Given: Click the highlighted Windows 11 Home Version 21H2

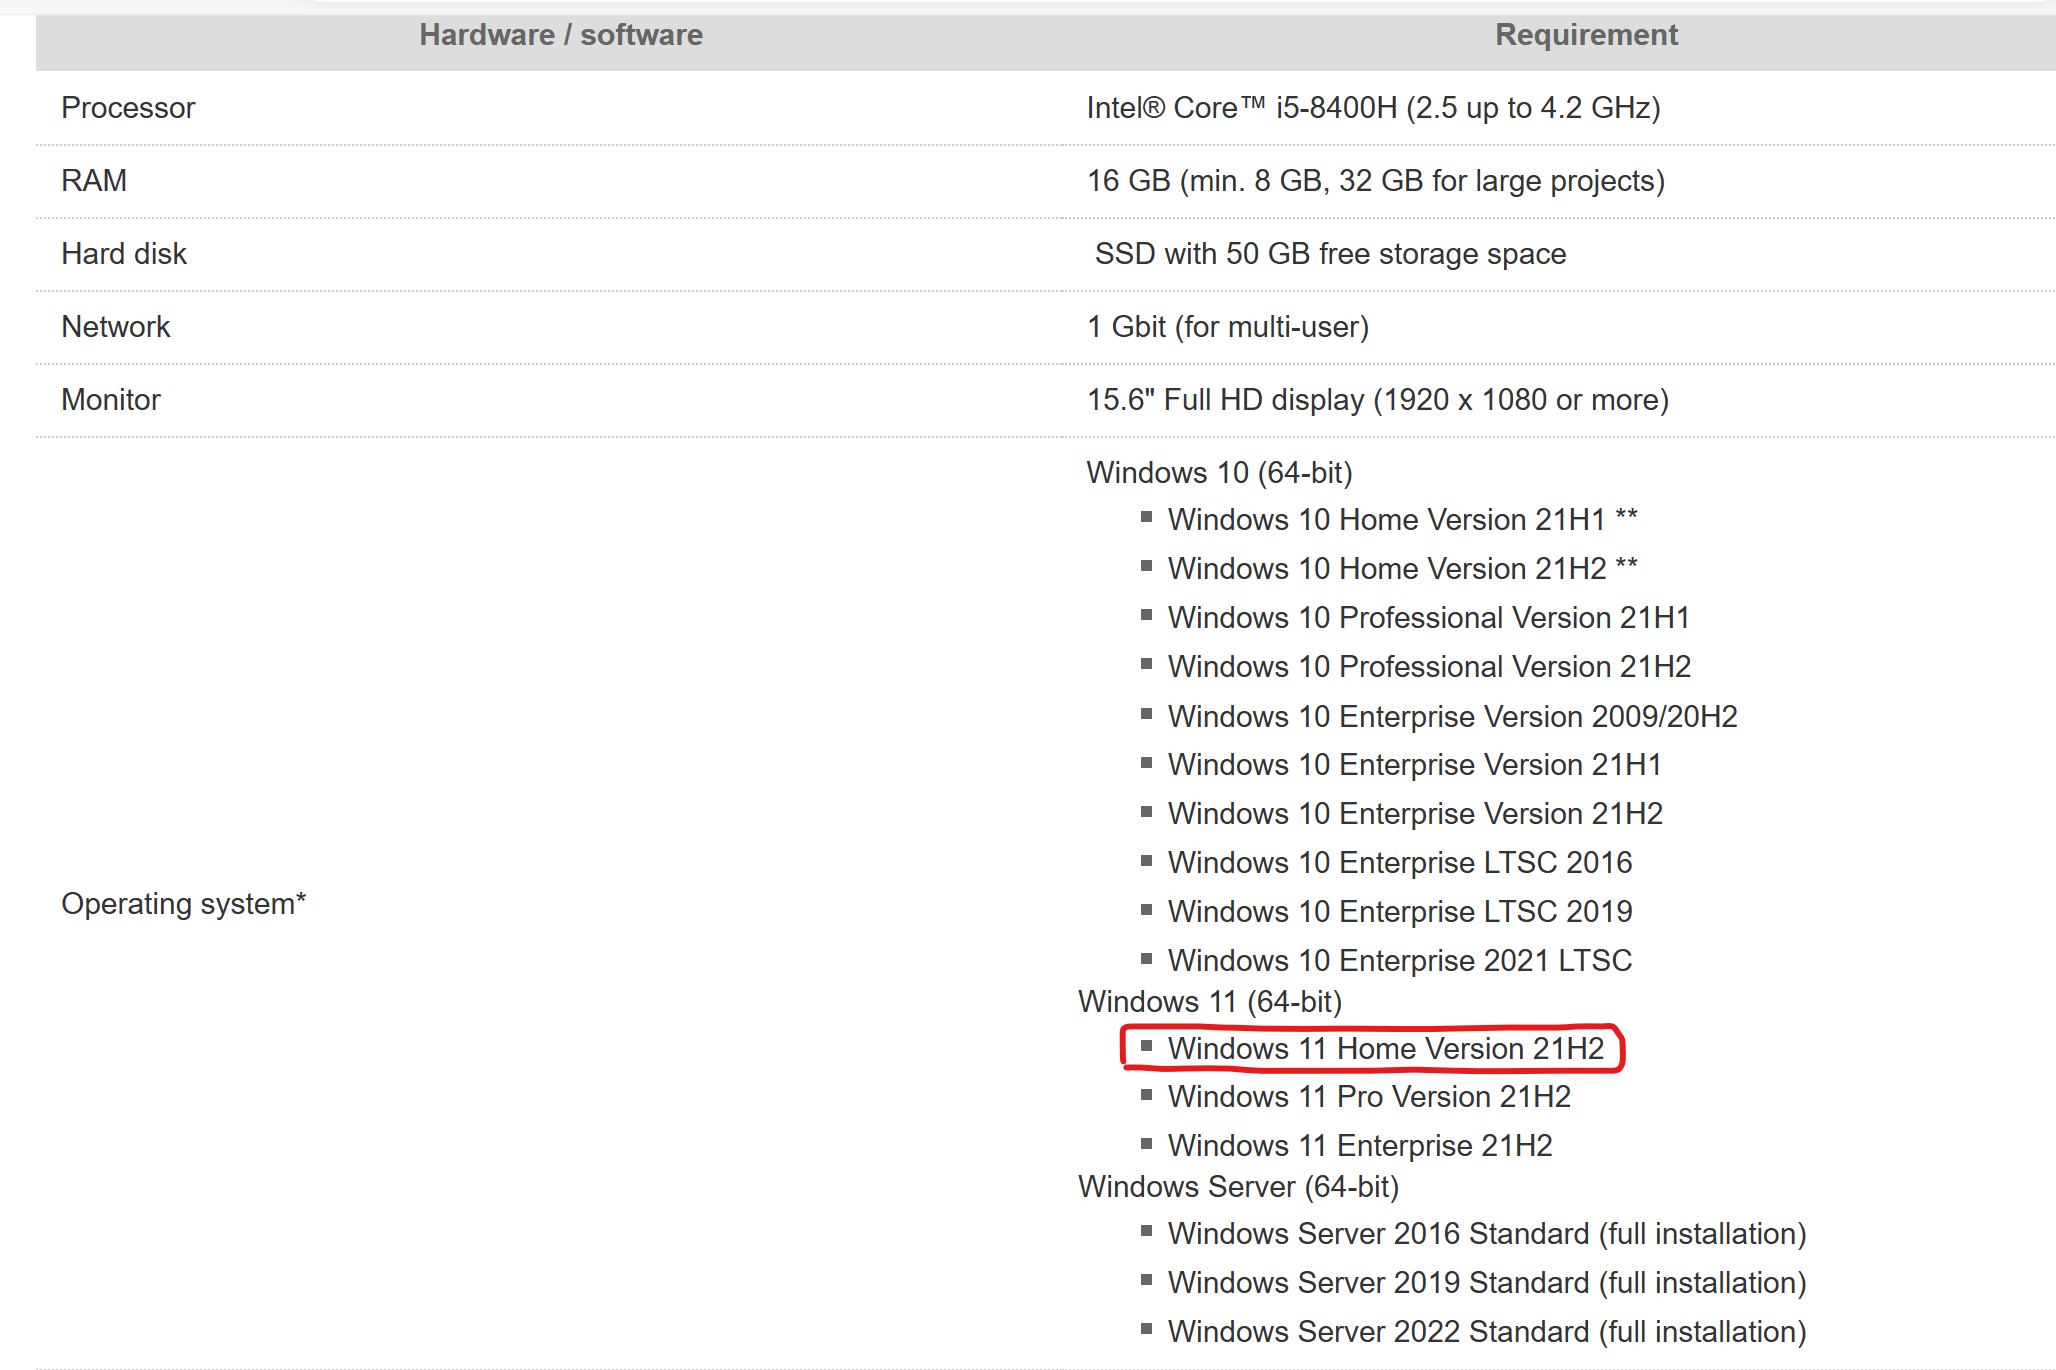Looking at the screenshot, I should [1385, 1049].
